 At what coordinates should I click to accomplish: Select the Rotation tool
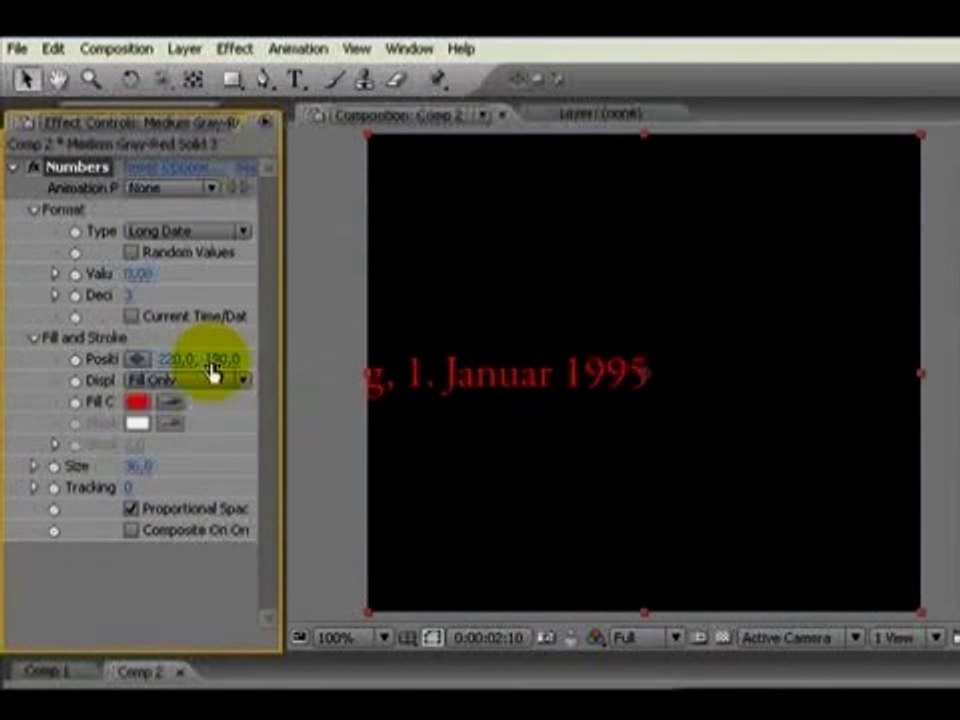130,80
